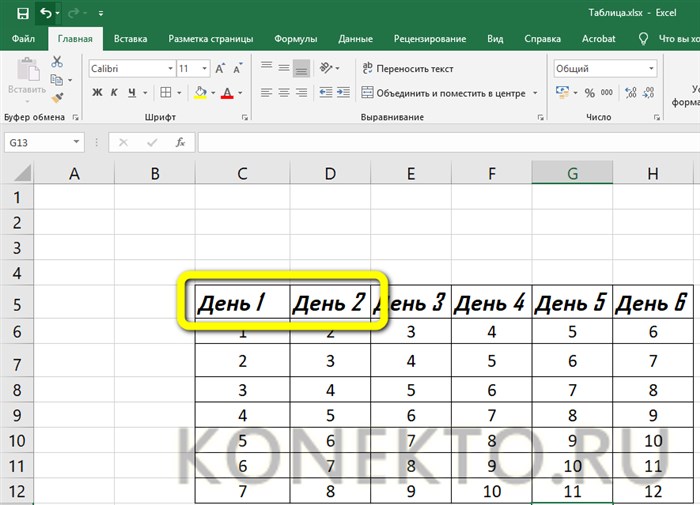Open Число dialog launcher
The height and width of the screenshot is (505, 700).
click(657, 117)
